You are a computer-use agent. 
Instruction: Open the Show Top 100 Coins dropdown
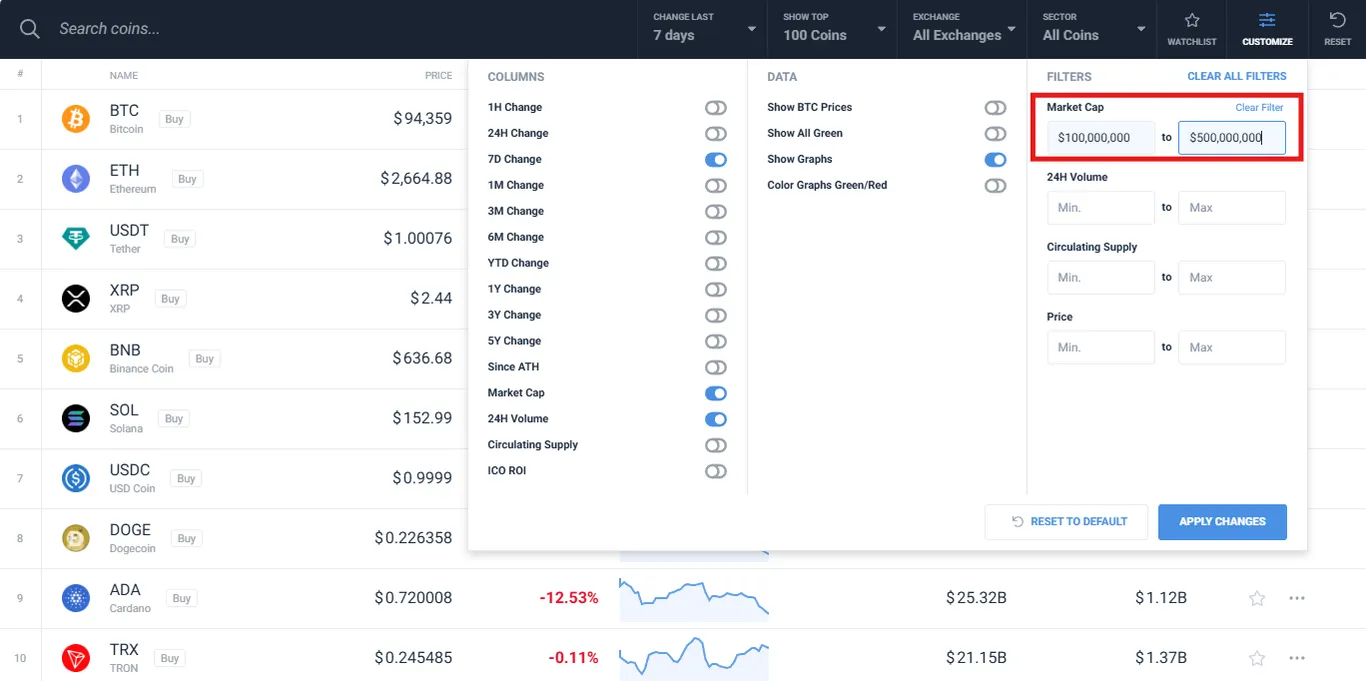pos(832,29)
